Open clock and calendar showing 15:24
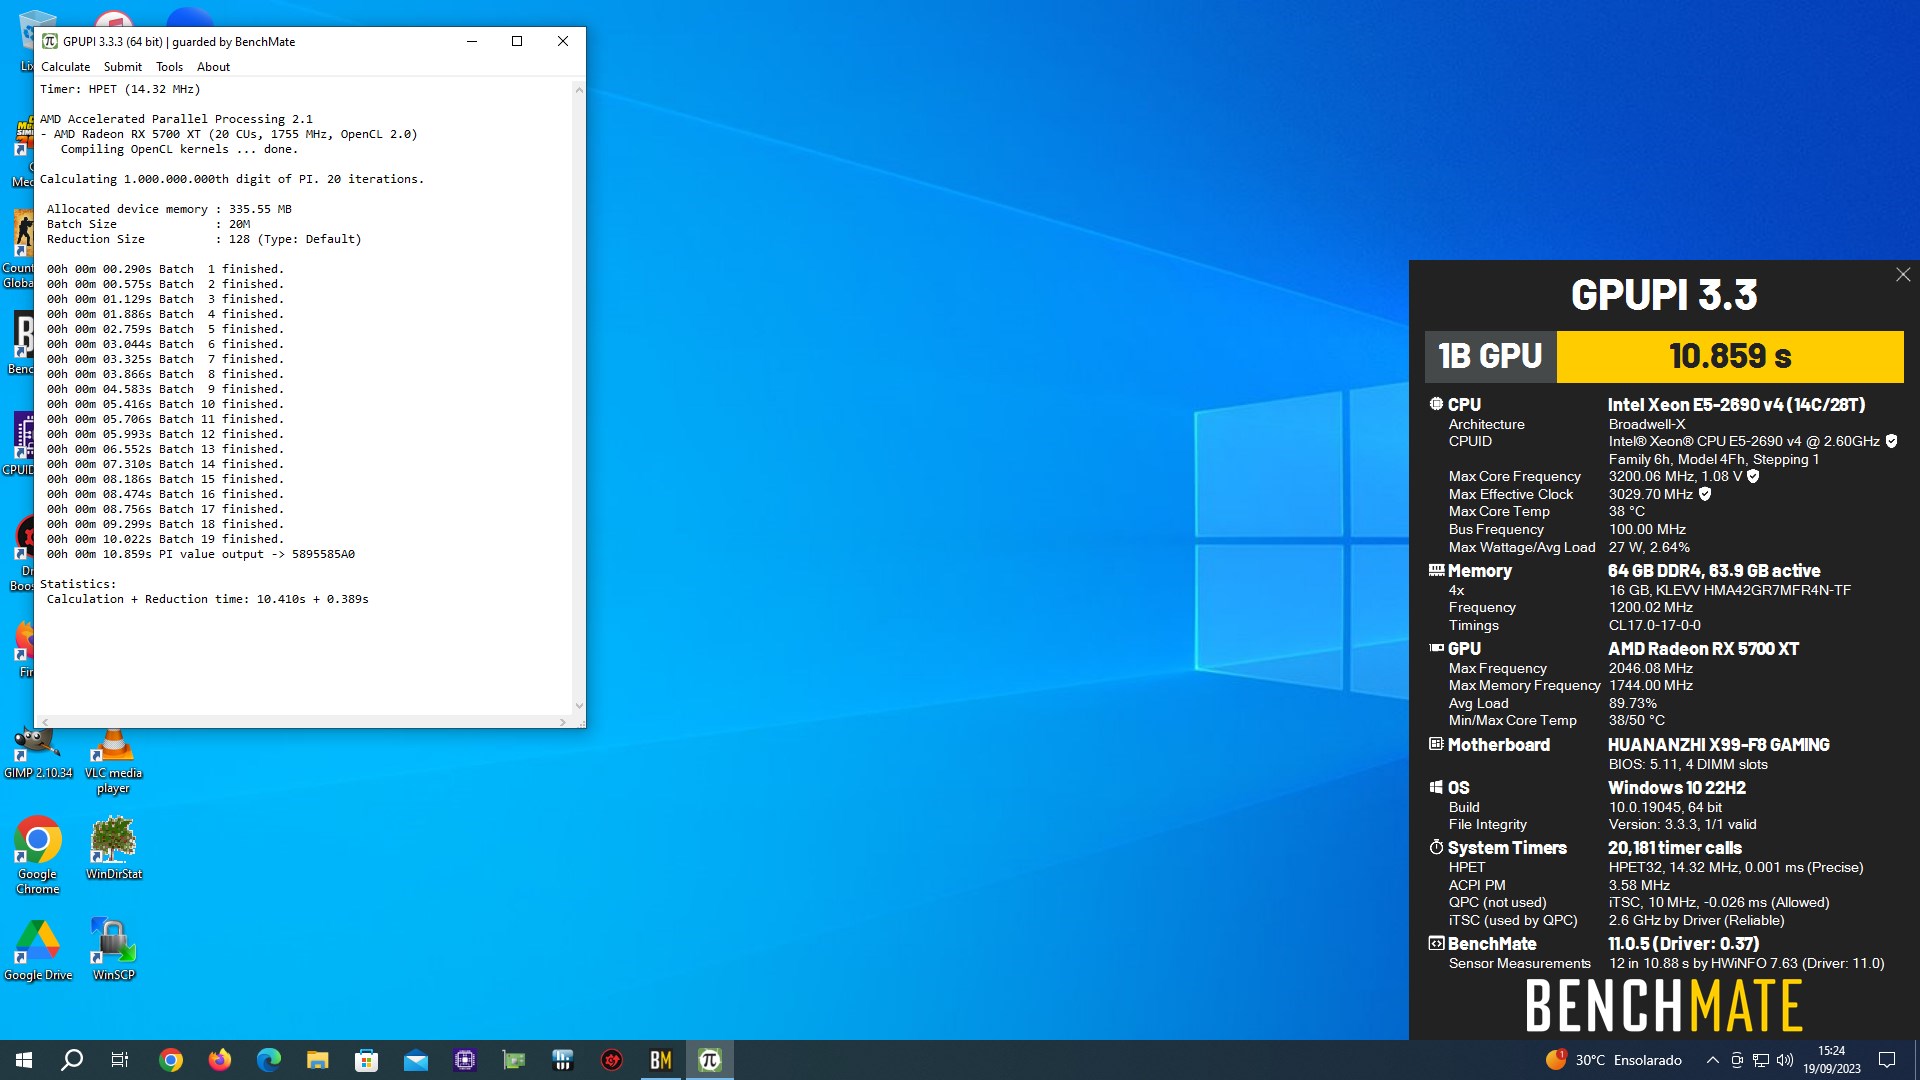This screenshot has height=1080, width=1920. [1832, 1060]
